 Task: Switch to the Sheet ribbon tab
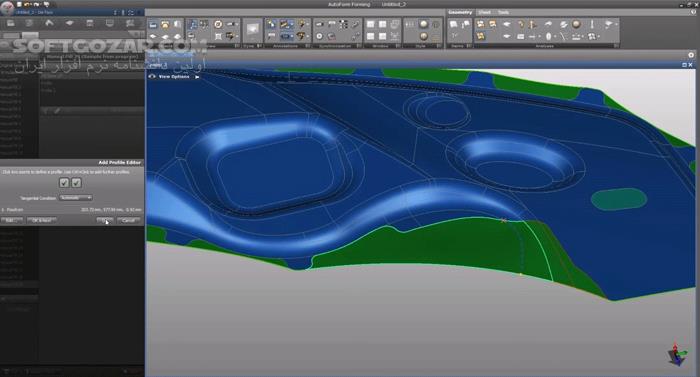[x=484, y=13]
